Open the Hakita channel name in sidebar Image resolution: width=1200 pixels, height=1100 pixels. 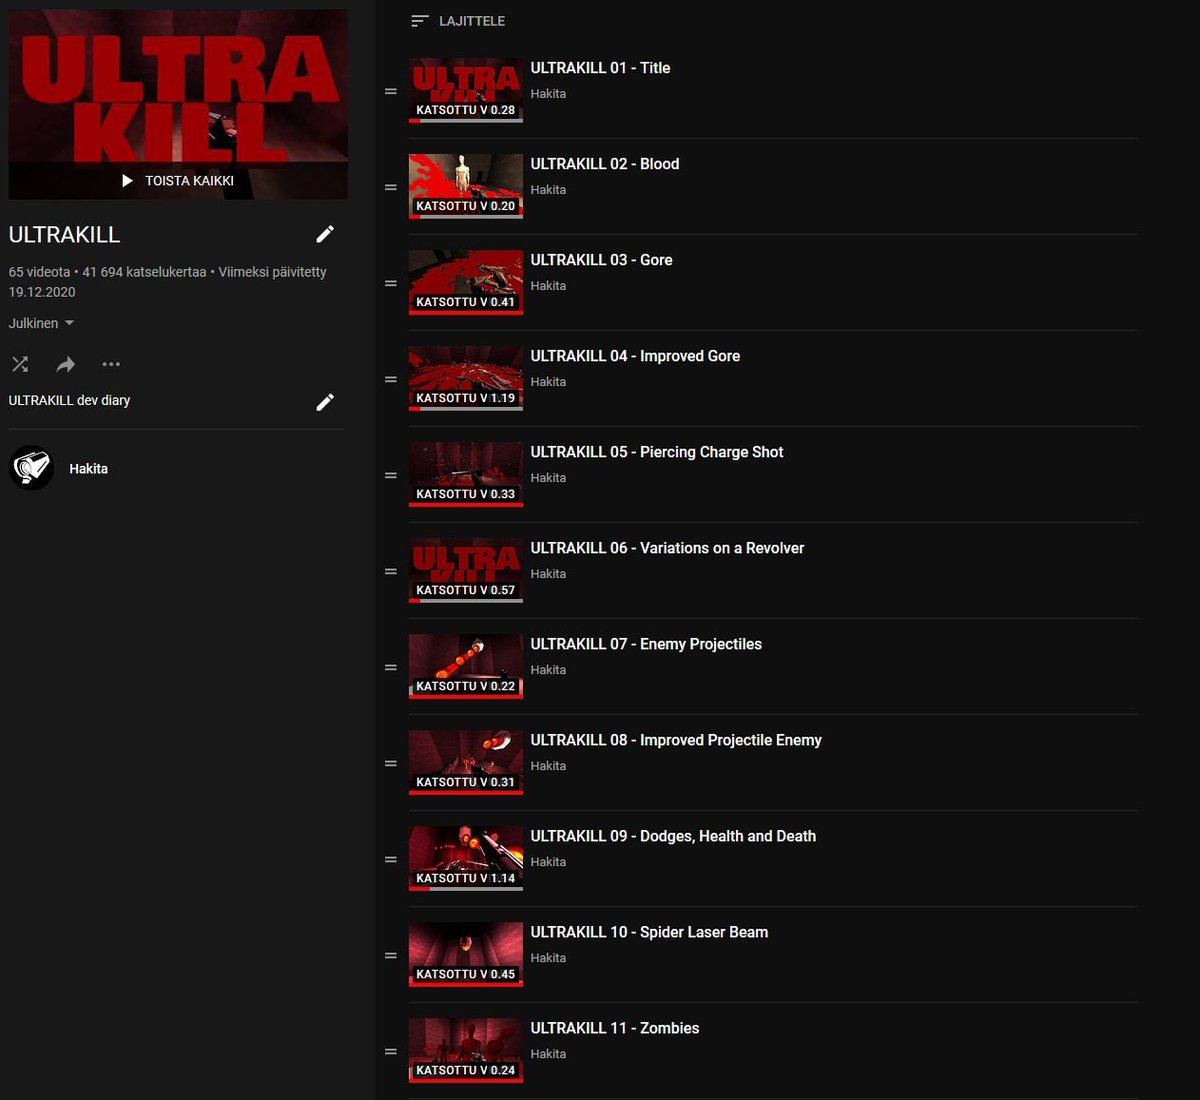click(x=88, y=468)
